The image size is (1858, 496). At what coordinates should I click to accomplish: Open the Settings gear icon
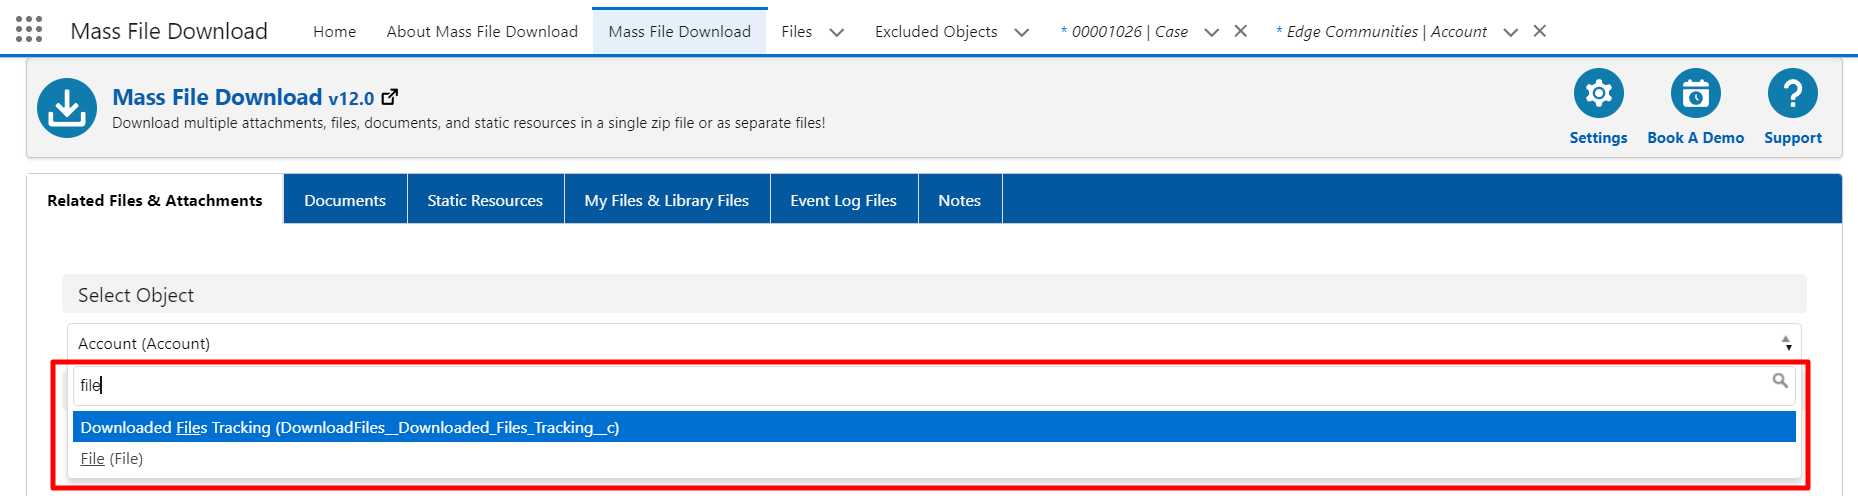tap(1598, 93)
